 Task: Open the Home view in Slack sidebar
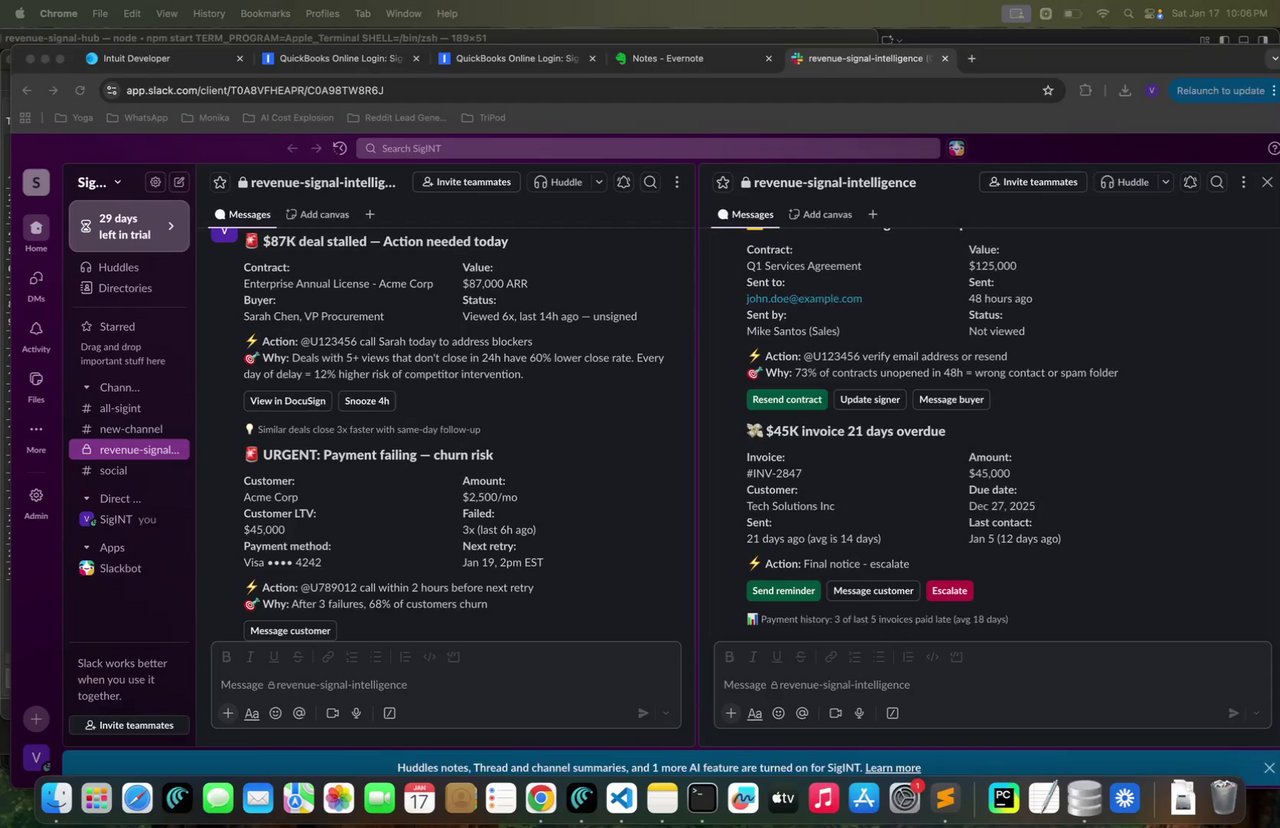click(36, 228)
